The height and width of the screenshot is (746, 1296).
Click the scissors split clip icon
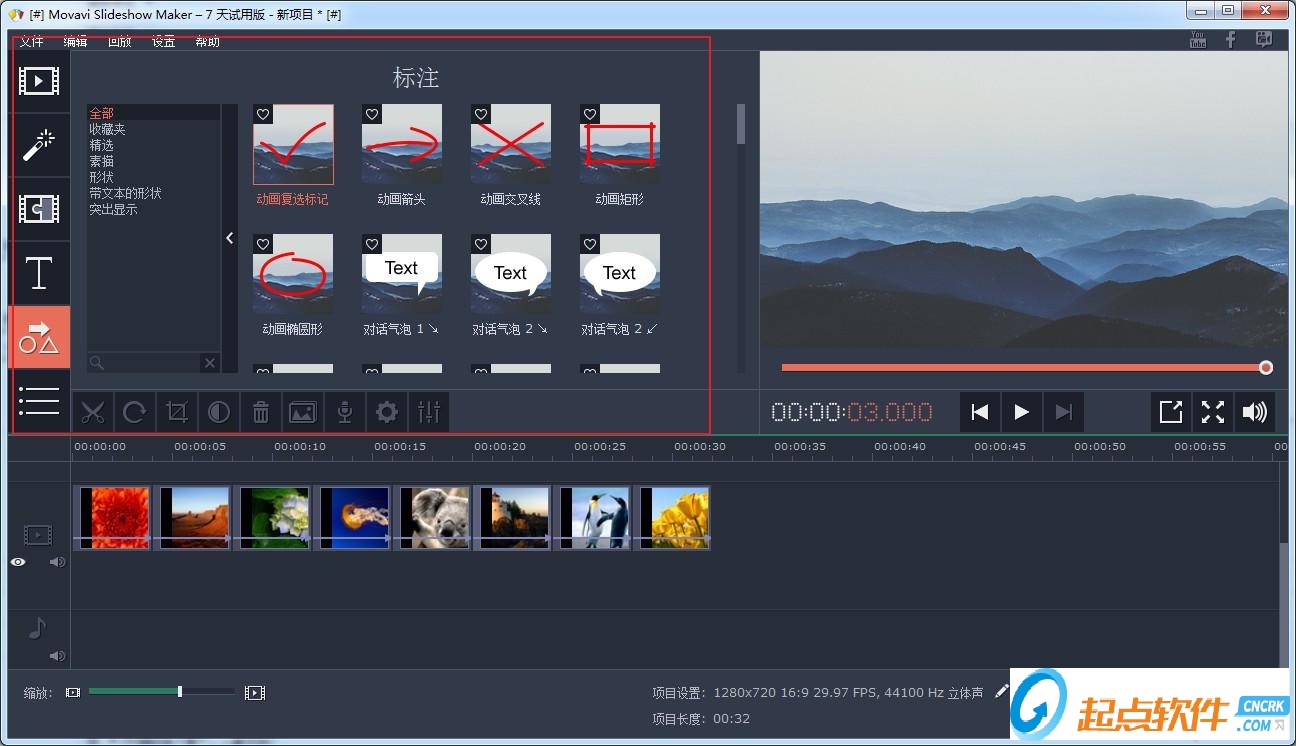point(93,412)
